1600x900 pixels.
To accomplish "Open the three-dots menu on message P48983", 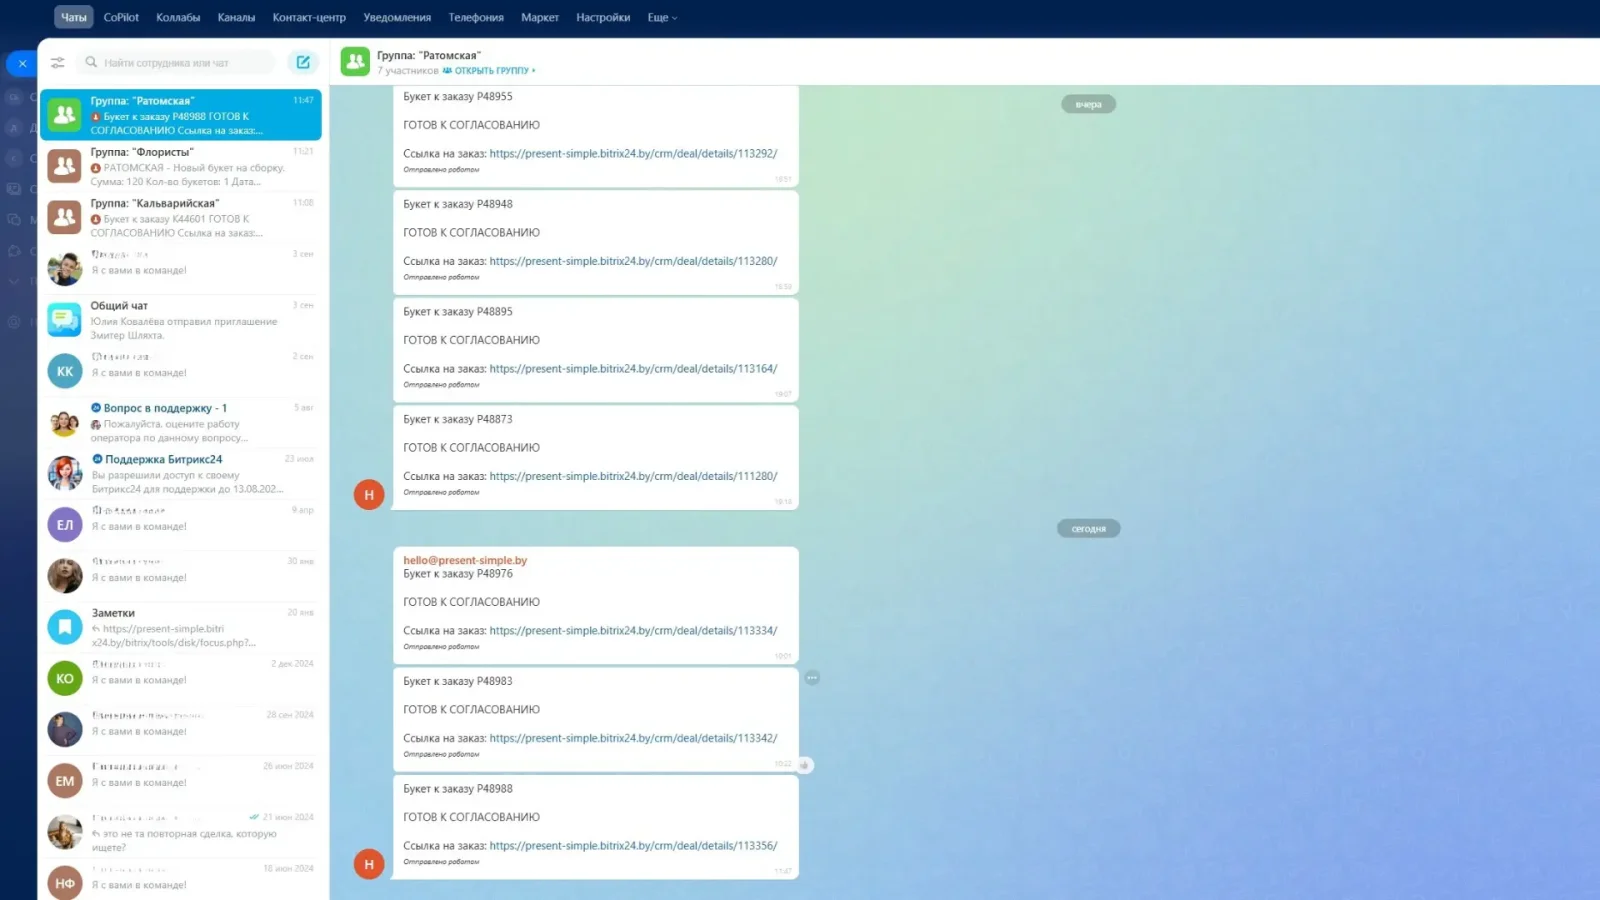I will click(x=812, y=678).
